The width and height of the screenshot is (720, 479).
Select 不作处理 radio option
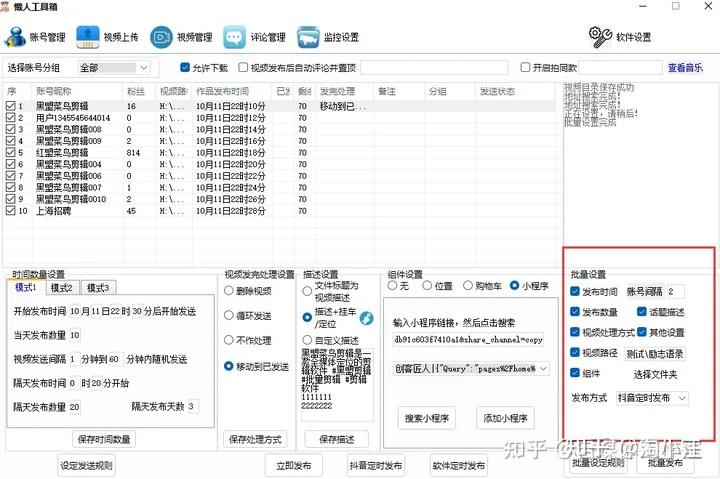pyautogui.click(x=229, y=340)
